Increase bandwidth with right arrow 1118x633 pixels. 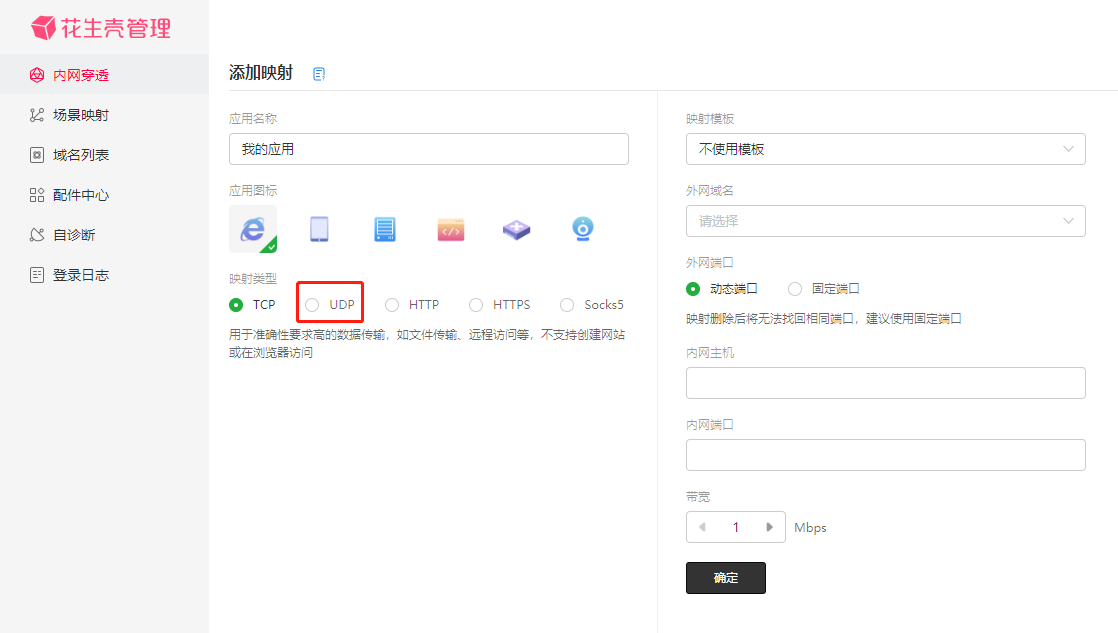[x=769, y=527]
